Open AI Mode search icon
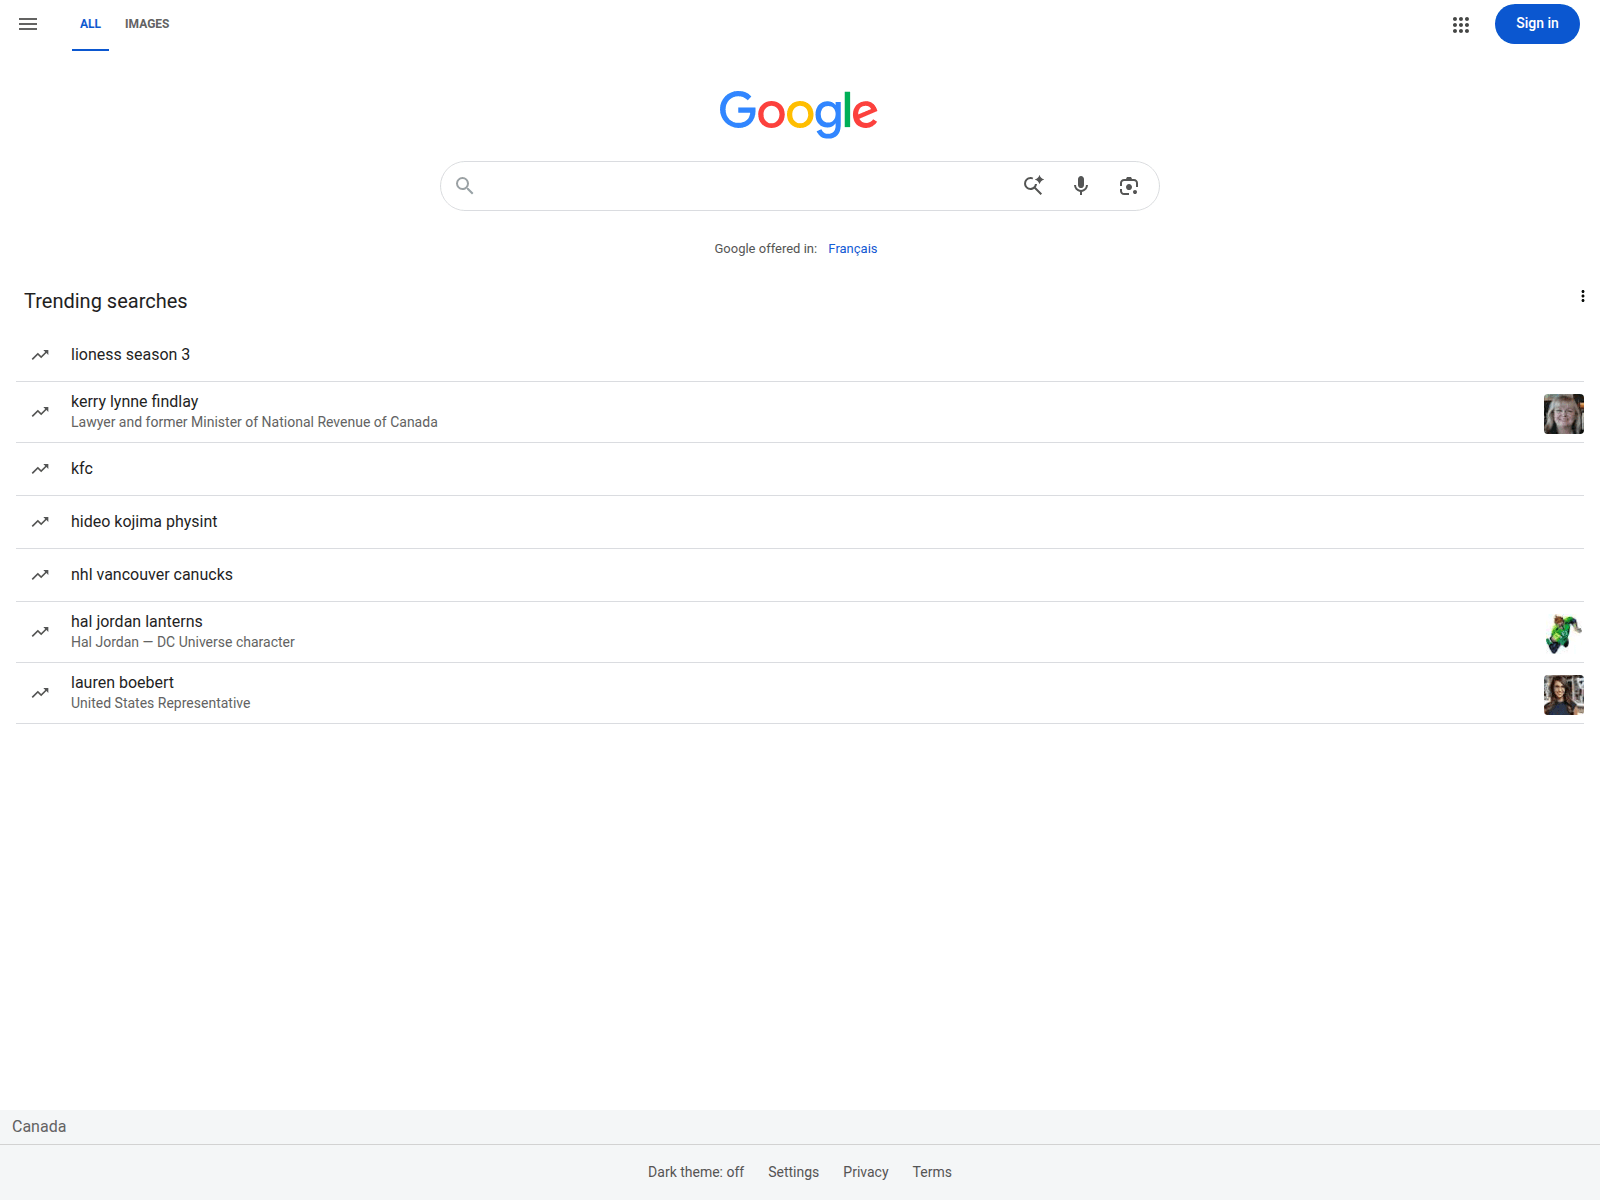This screenshot has width=1600, height=1200. coord(1033,186)
